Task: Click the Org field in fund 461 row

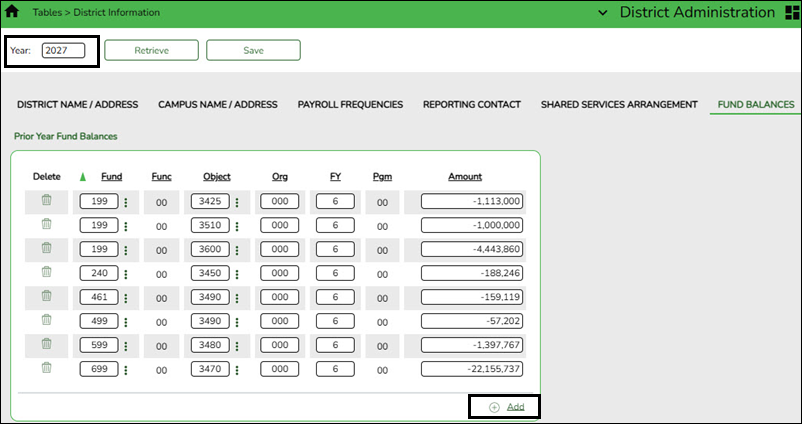Action: 279,297
